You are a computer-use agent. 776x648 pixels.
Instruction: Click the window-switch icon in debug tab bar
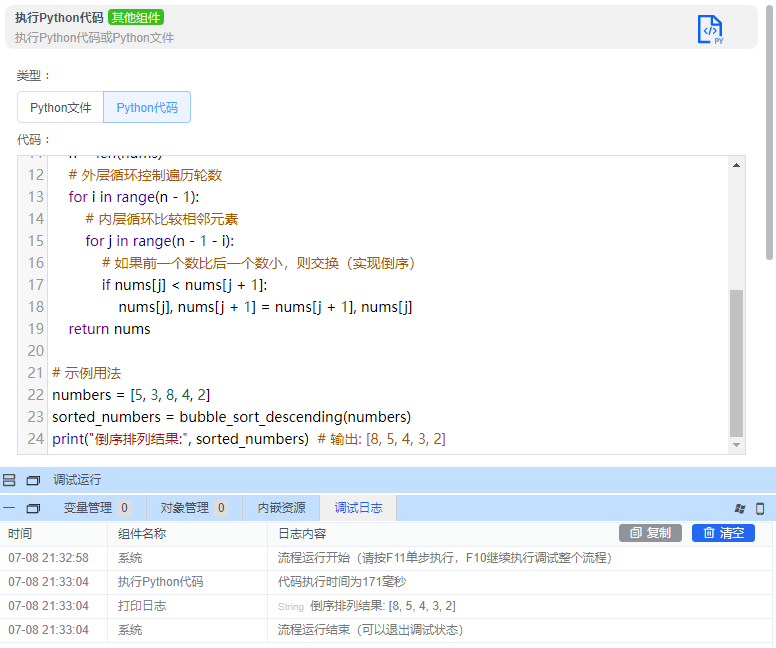pyautogui.click(x=740, y=508)
